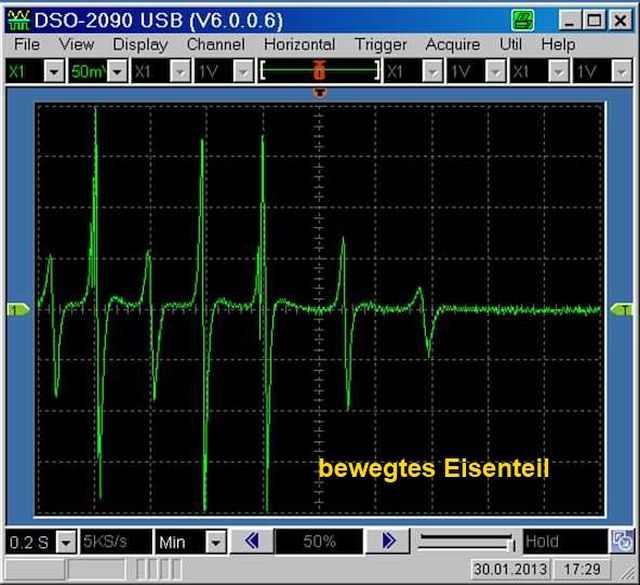Click the left double-arrow scroll button
Viewport: 640px width, 585px height.
(253, 541)
